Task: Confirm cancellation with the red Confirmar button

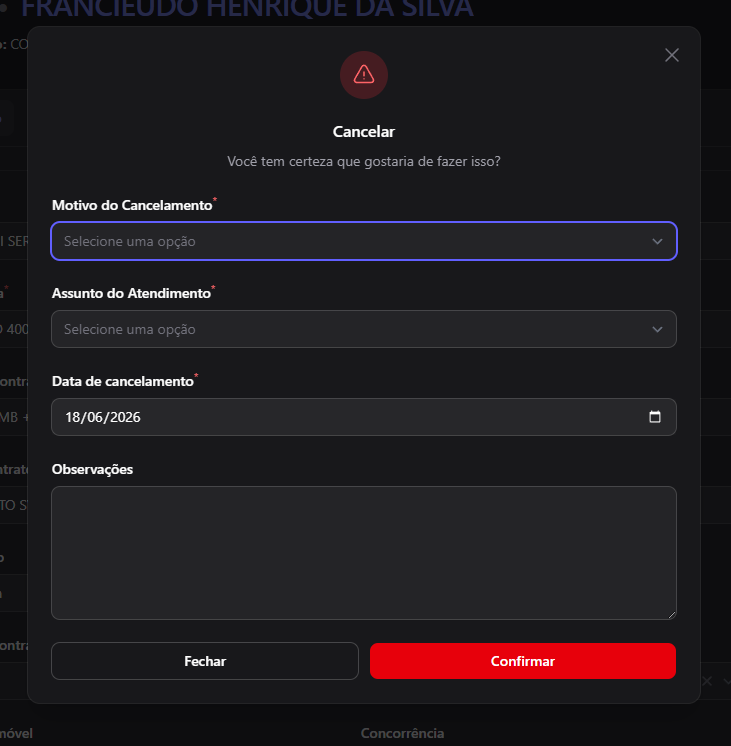Action: [523, 661]
